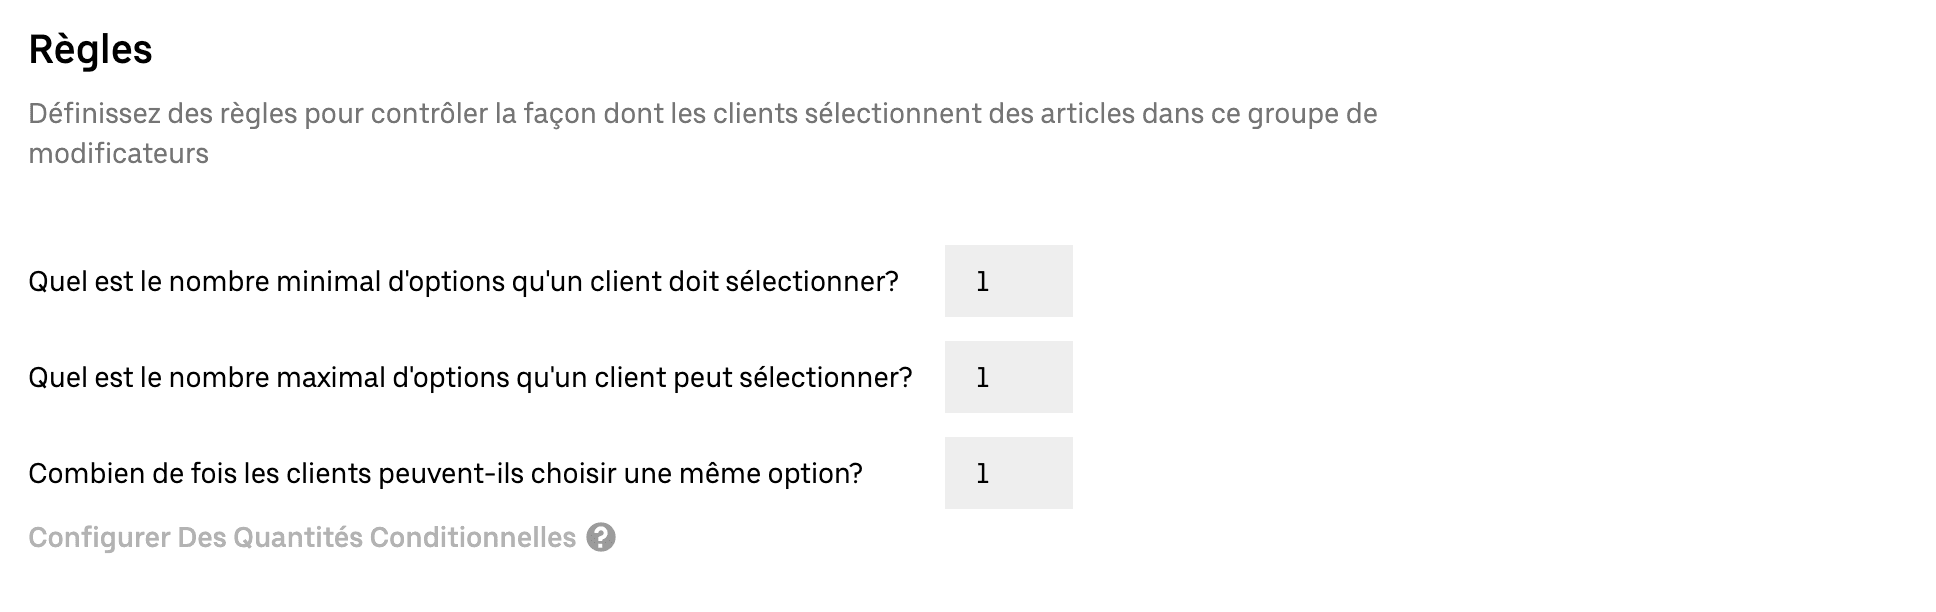The width and height of the screenshot is (1936, 612).
Task: Click the same-option repeat count field
Action: tap(1008, 473)
